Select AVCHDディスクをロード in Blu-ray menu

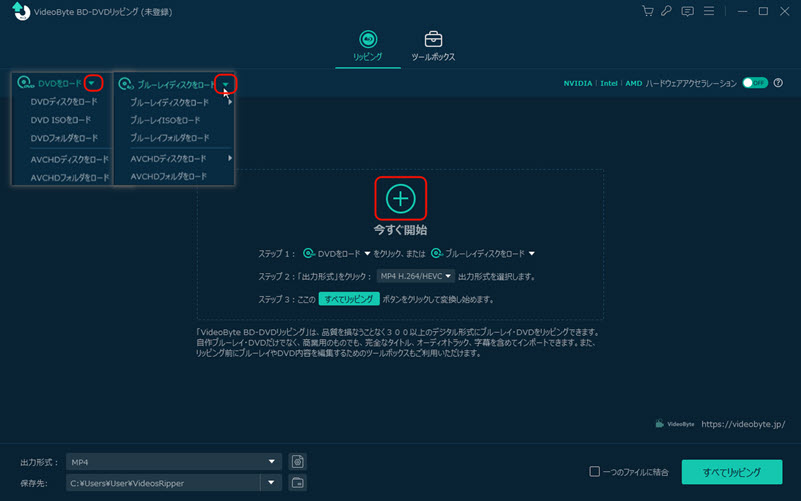169,159
